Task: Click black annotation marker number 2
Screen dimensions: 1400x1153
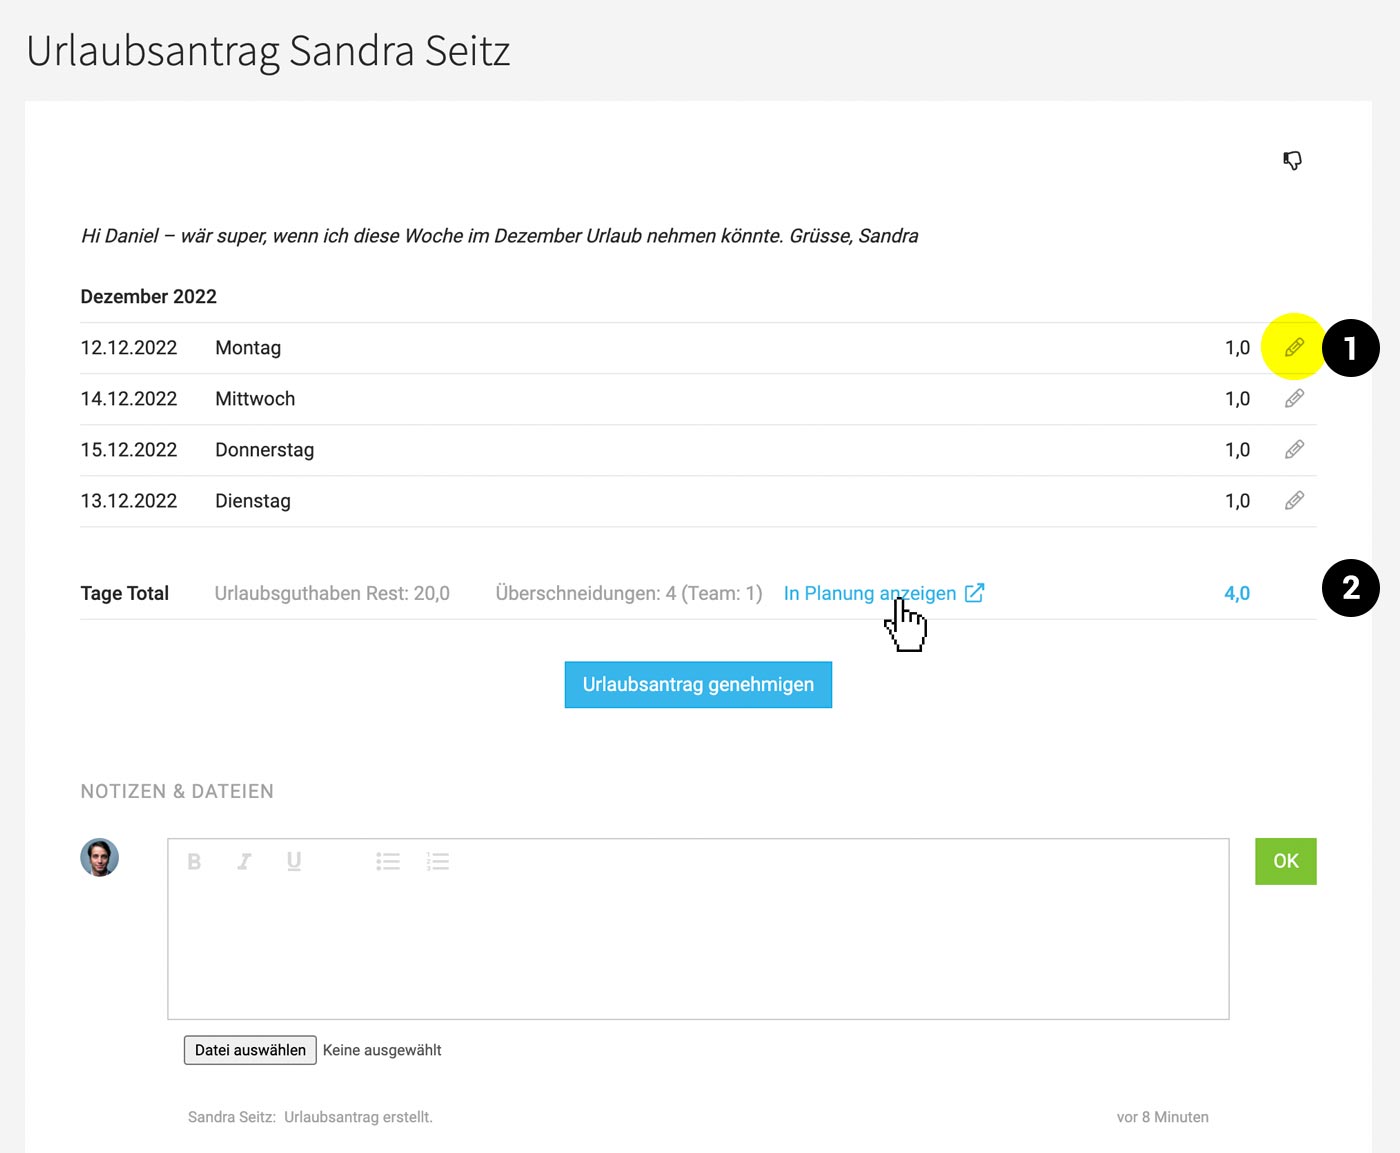Action: click(1351, 588)
